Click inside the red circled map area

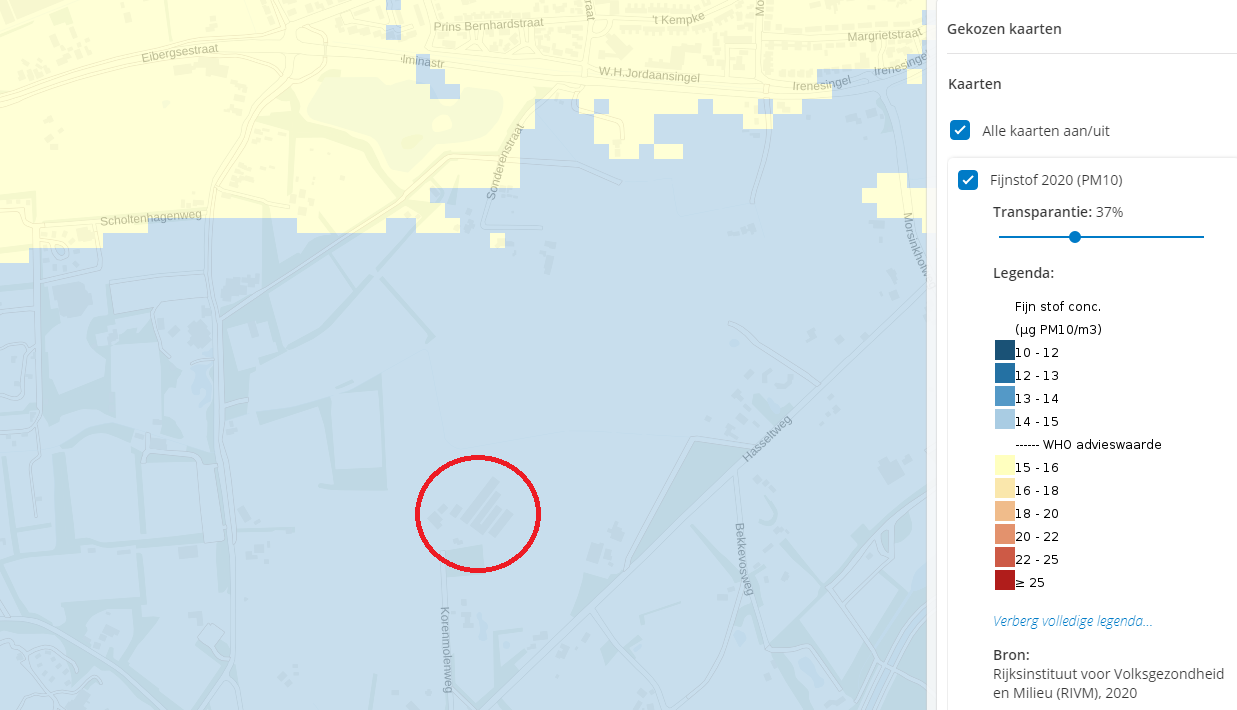(478, 514)
